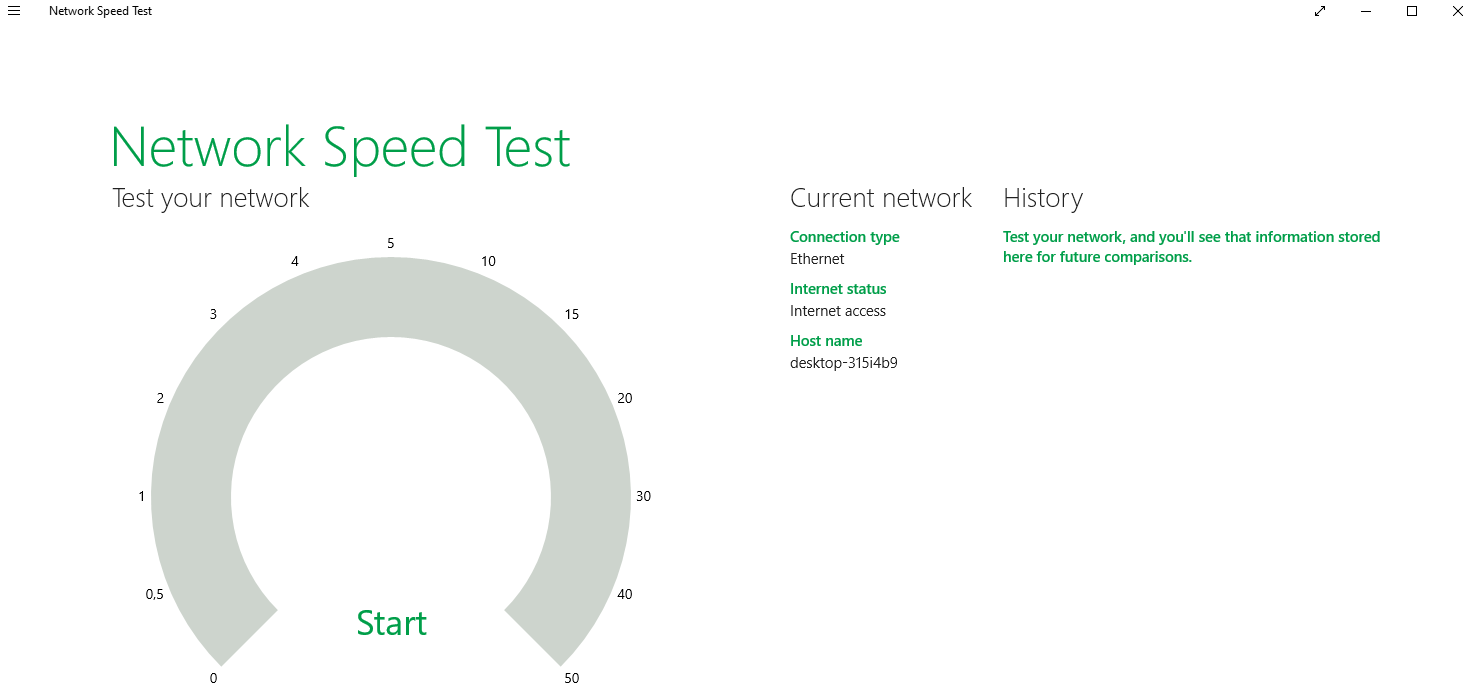Maximize the Network Speed Test window

coord(1412,11)
